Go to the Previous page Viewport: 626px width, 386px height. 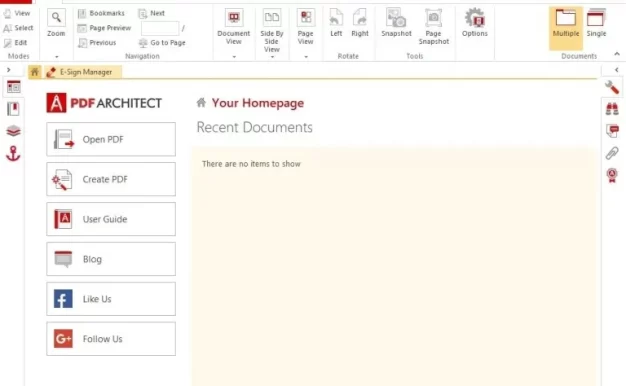click(97, 43)
